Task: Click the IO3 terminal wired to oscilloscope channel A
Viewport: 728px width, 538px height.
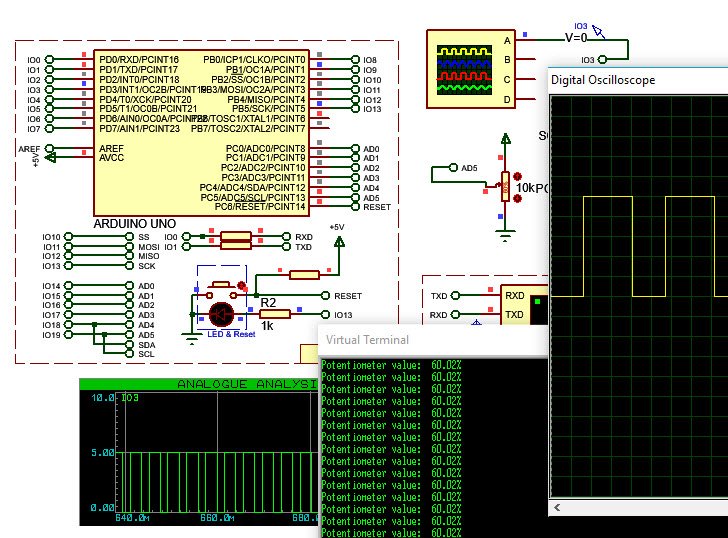Action: coord(602,59)
